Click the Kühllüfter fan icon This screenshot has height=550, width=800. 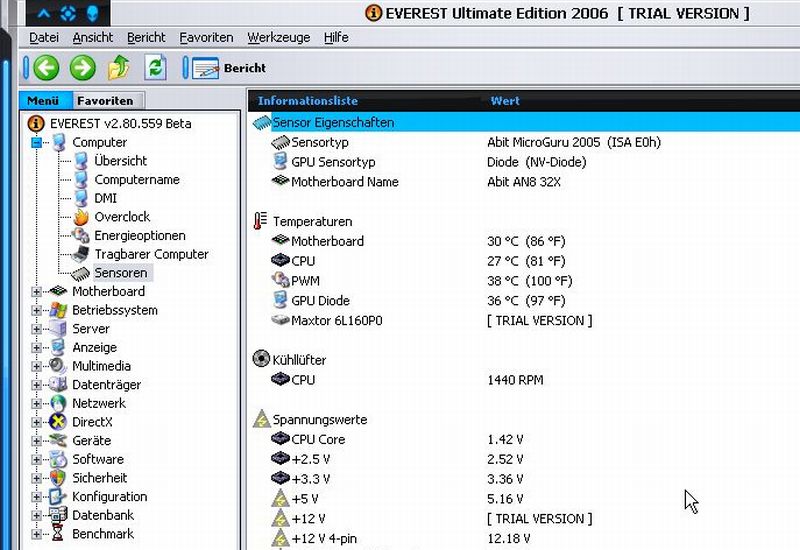coord(261,359)
